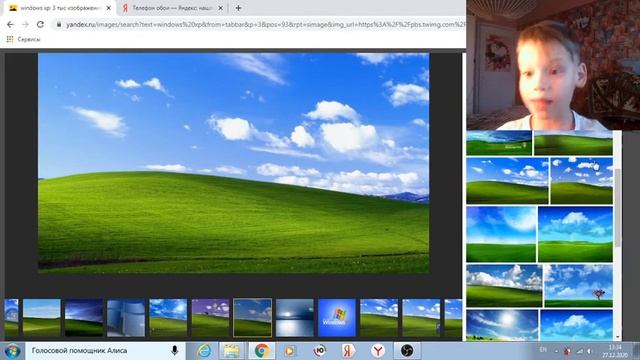
Task: Click the scrollbar down arrow in side panel
Action: (618, 337)
